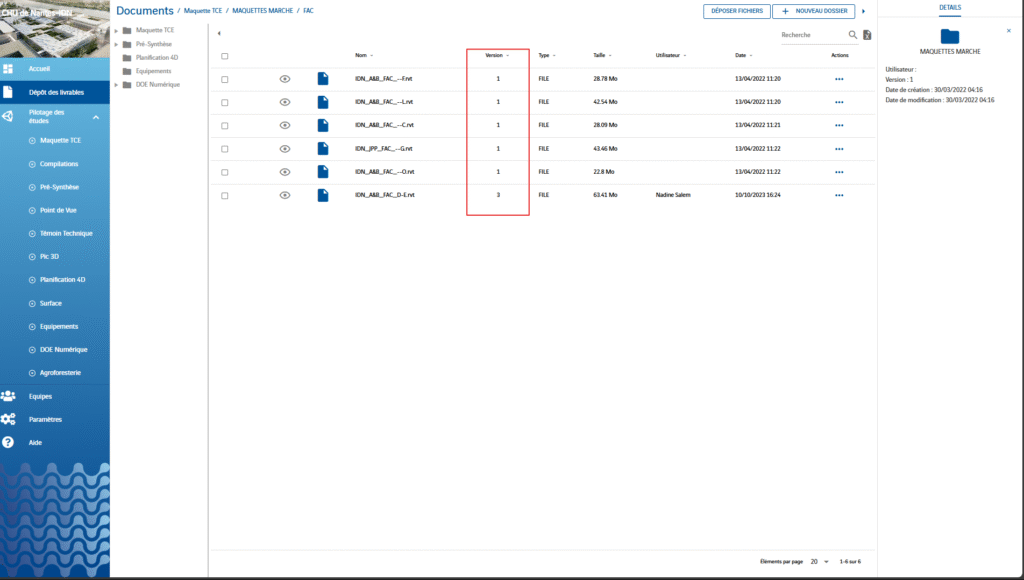1024x580 pixels.
Task: Open actions menu for IDN_A&B_FAC_D-E.rvt
Action: click(x=839, y=195)
